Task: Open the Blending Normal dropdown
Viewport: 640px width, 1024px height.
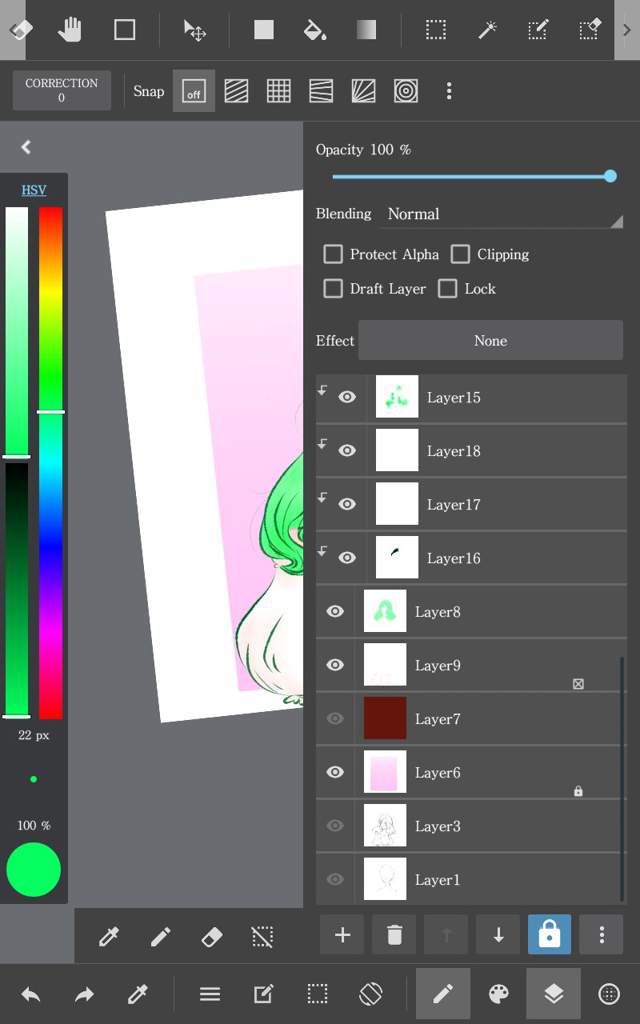Action: pyautogui.click(x=502, y=214)
